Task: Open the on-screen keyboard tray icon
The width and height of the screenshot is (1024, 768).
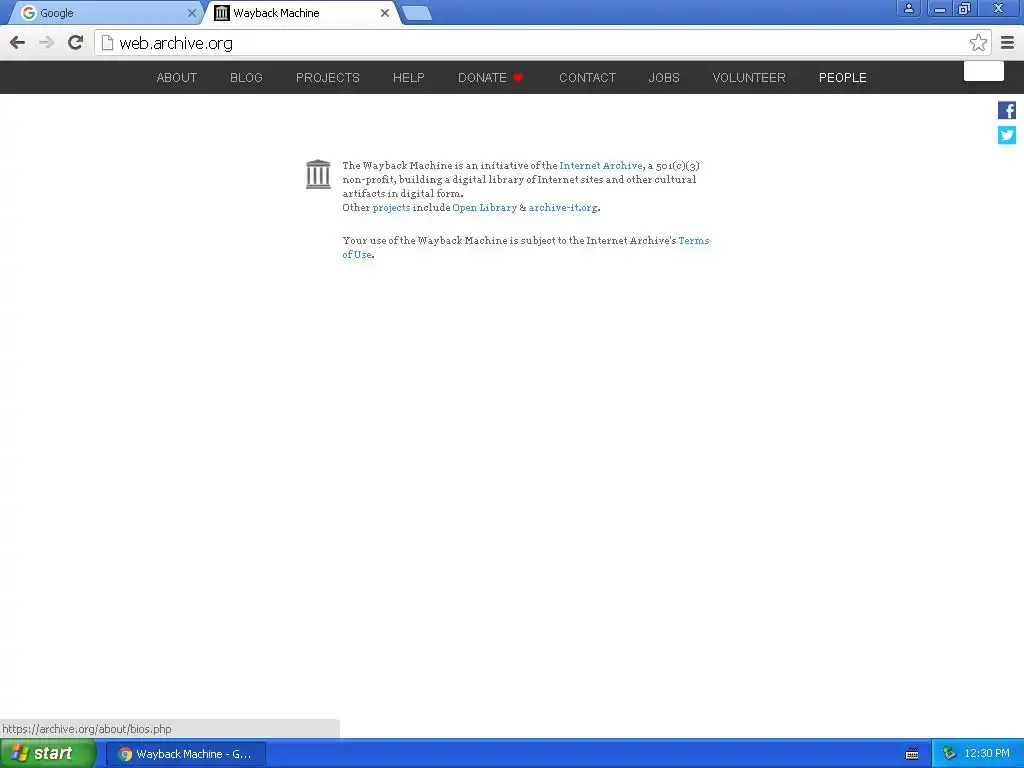Action: [912, 754]
